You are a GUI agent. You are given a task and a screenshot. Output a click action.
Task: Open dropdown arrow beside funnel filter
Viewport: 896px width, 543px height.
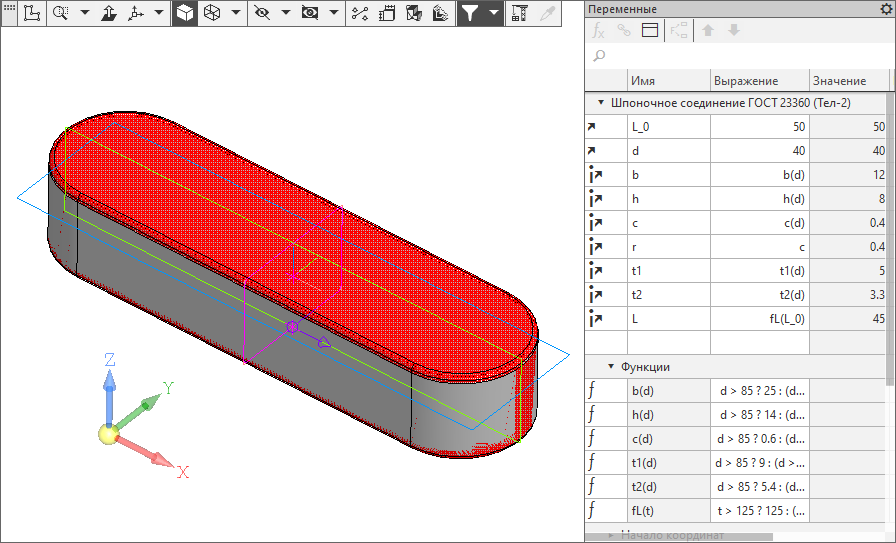click(493, 13)
